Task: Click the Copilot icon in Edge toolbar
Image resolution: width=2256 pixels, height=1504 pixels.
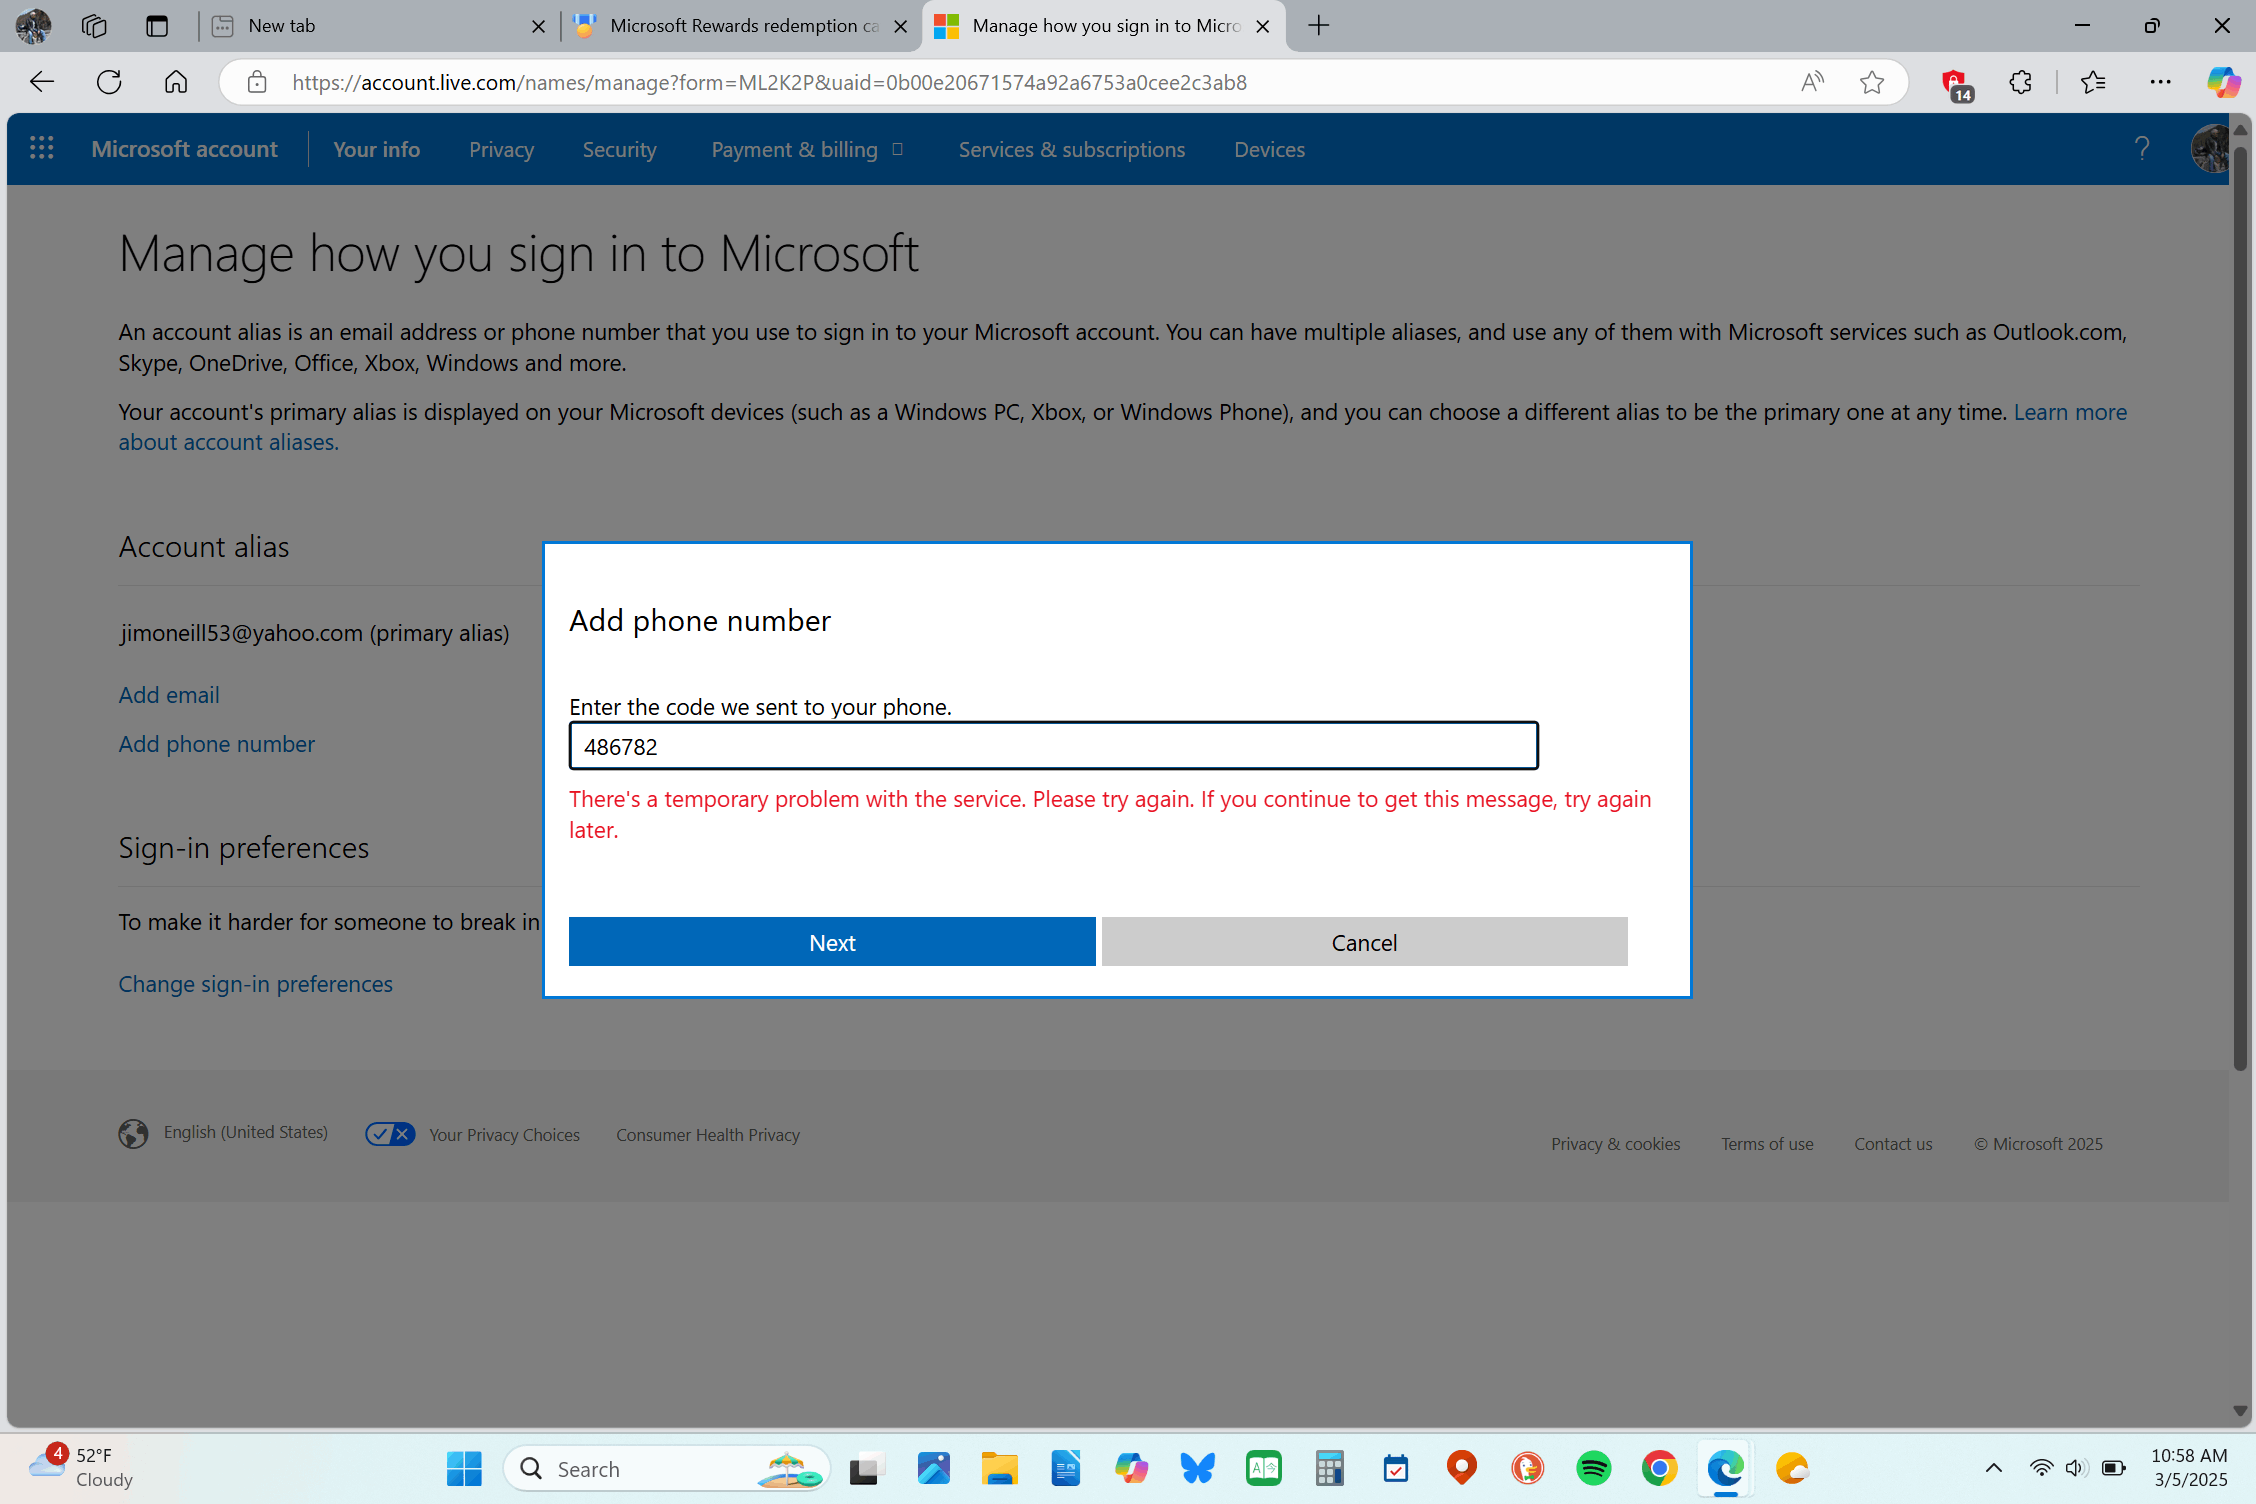Action: [x=2222, y=82]
